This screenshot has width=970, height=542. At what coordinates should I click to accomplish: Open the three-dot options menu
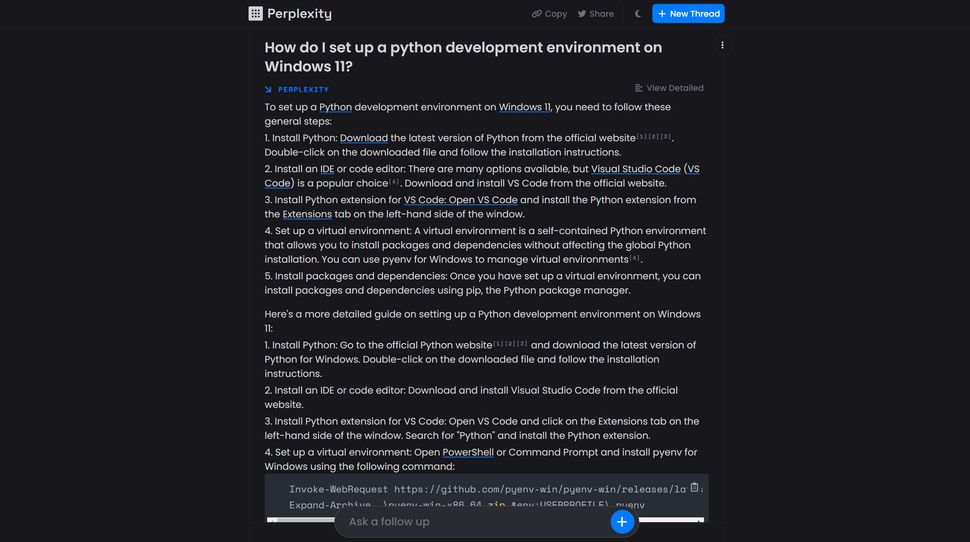tap(722, 45)
